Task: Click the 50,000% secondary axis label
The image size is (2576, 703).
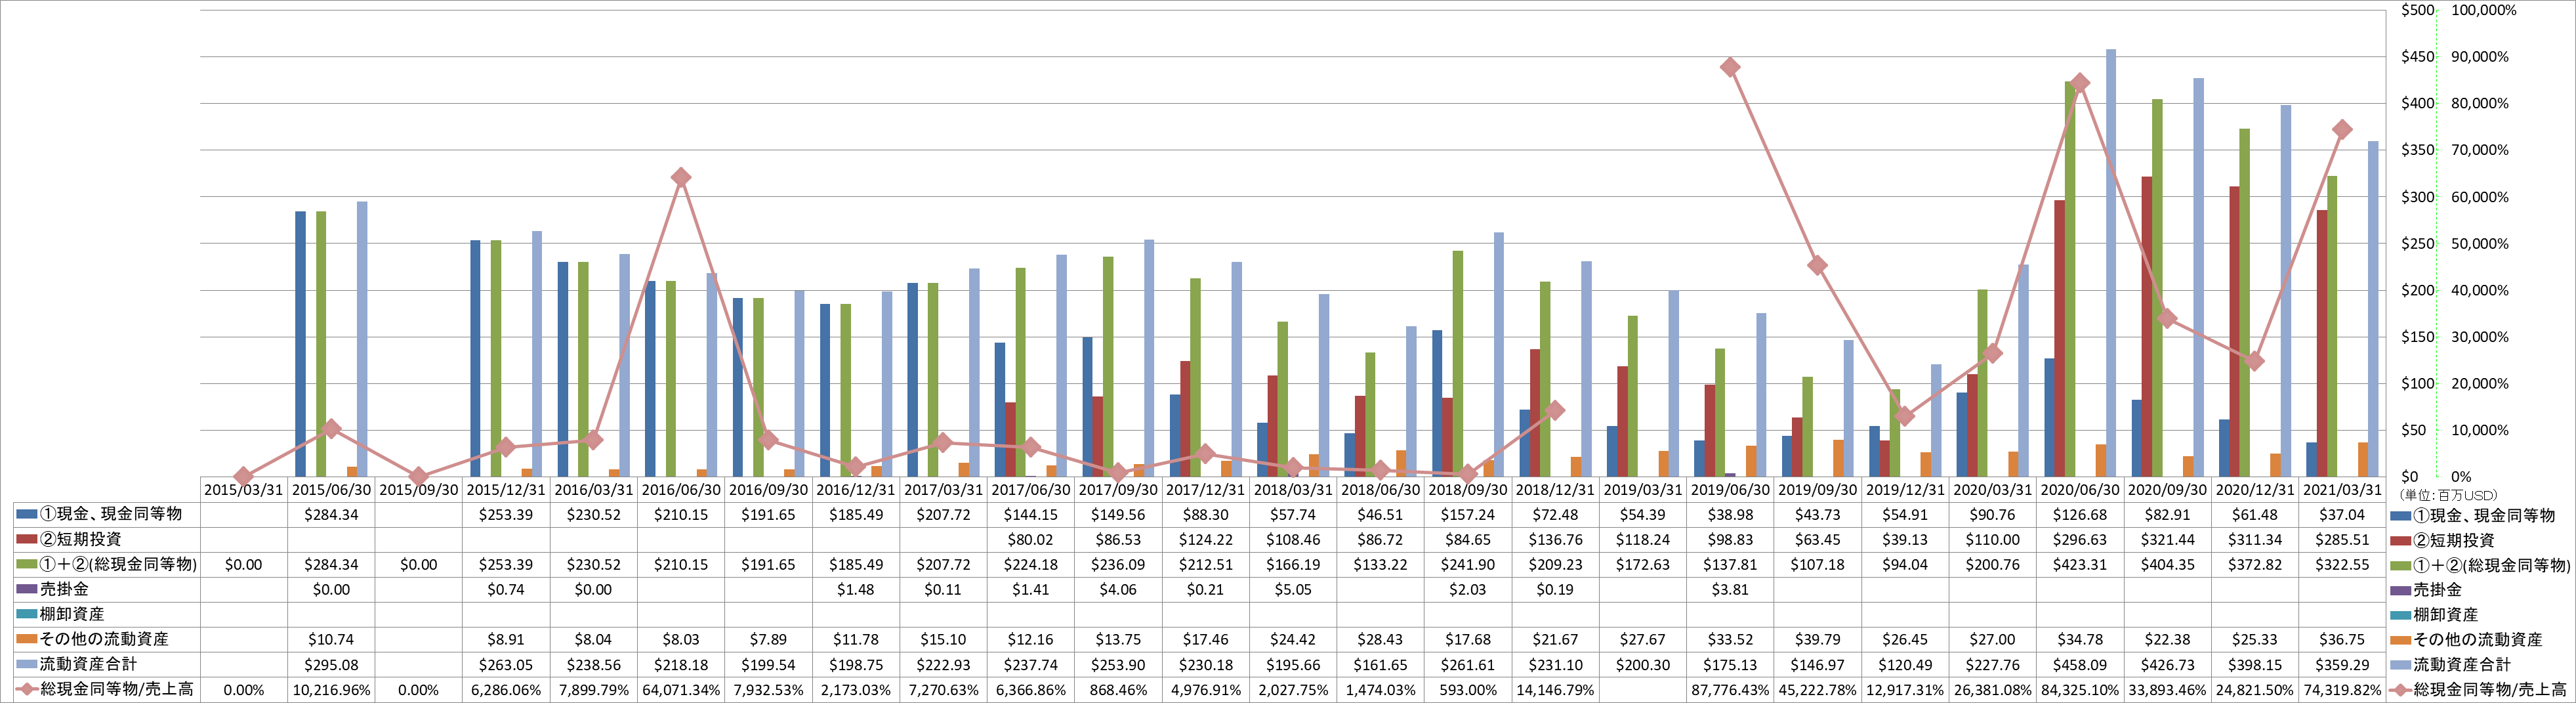Action: pos(2480,244)
